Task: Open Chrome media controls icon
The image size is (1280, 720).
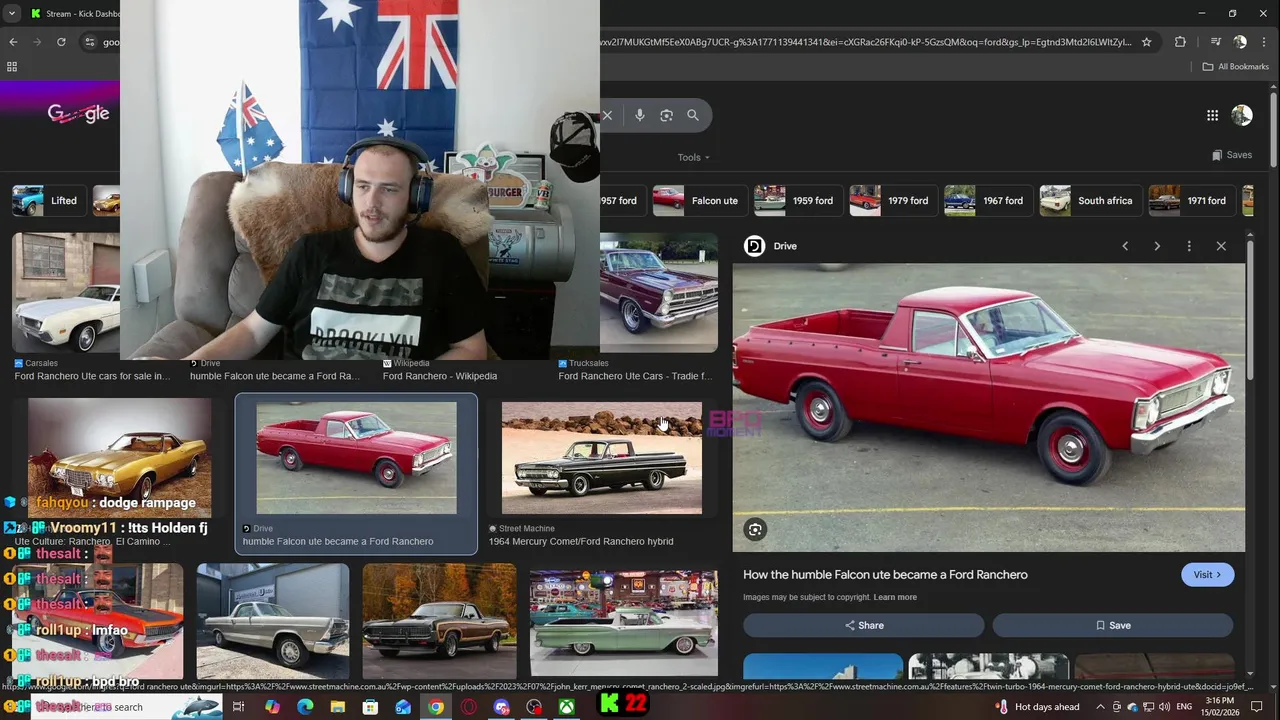Action: pyautogui.click(x=1215, y=42)
